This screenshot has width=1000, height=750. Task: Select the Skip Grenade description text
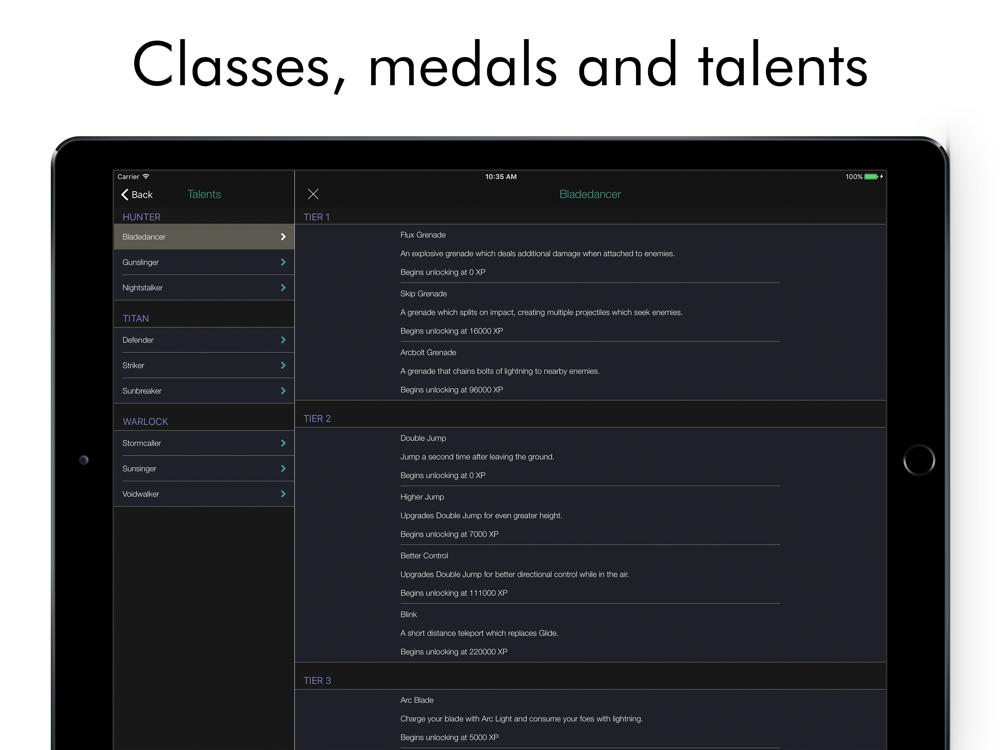(541, 312)
